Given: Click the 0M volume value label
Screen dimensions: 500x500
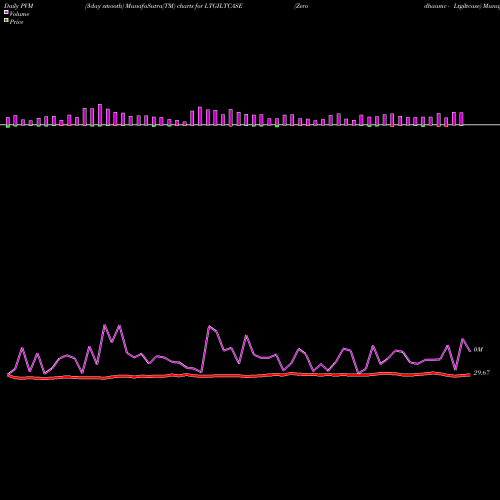Looking at the screenshot, I should (x=478, y=350).
